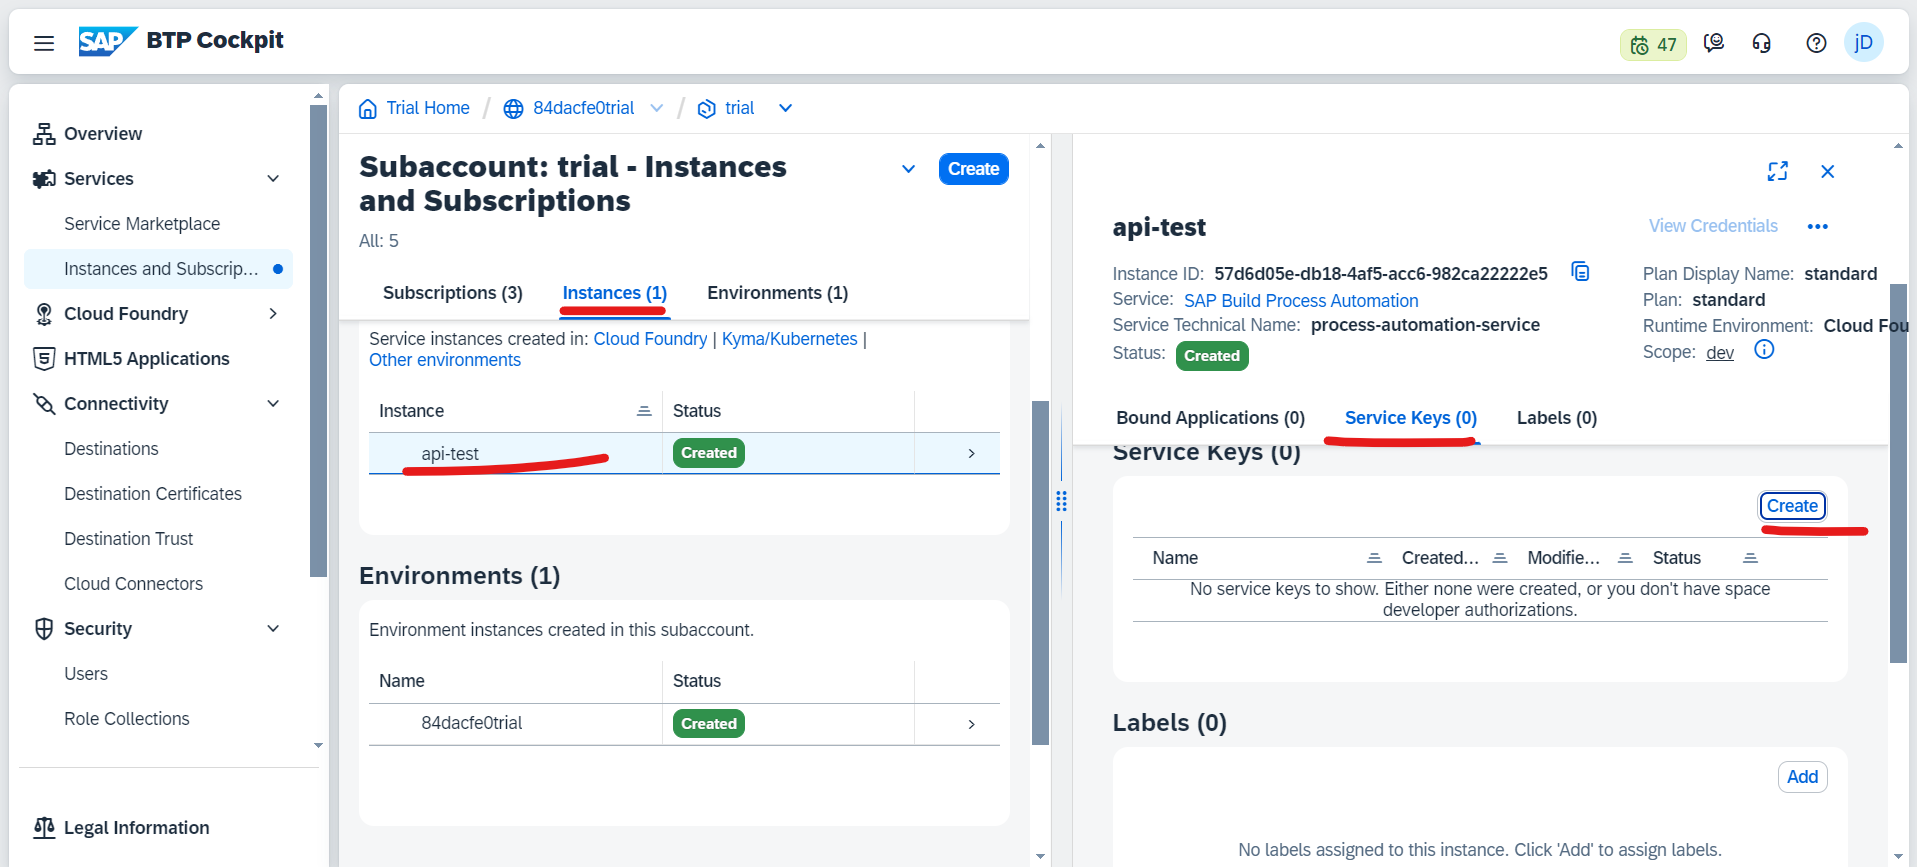Image resolution: width=1917 pixels, height=867 pixels.
Task: Open the Other environments link
Action: [445, 360]
